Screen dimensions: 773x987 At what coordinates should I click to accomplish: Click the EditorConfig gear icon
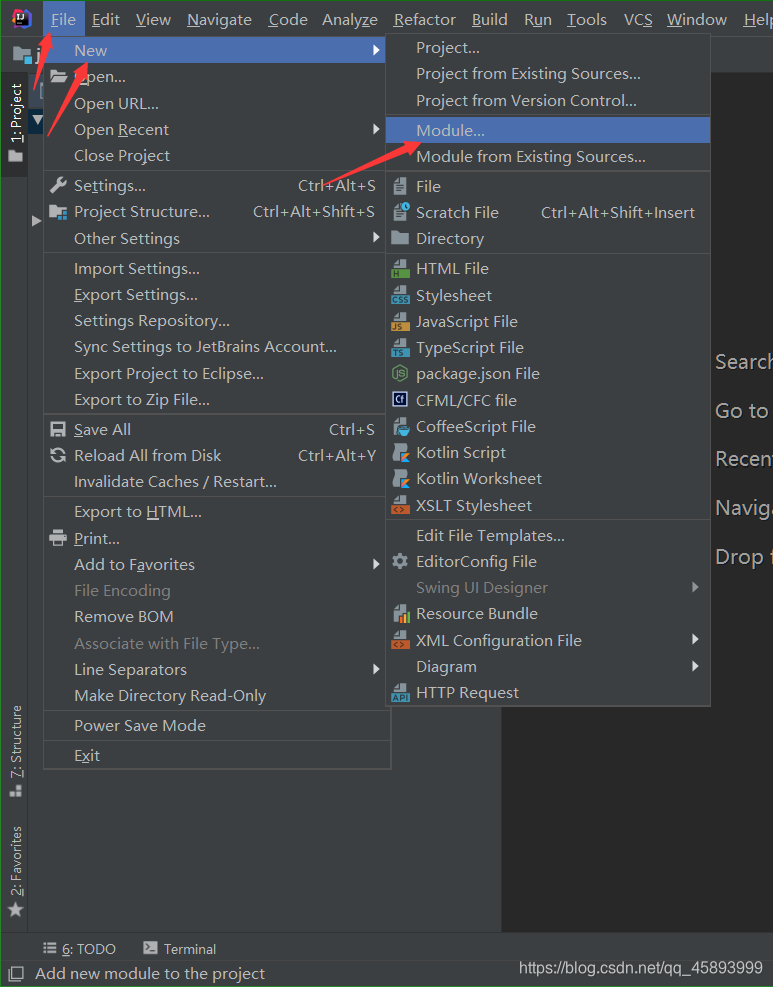(x=400, y=561)
